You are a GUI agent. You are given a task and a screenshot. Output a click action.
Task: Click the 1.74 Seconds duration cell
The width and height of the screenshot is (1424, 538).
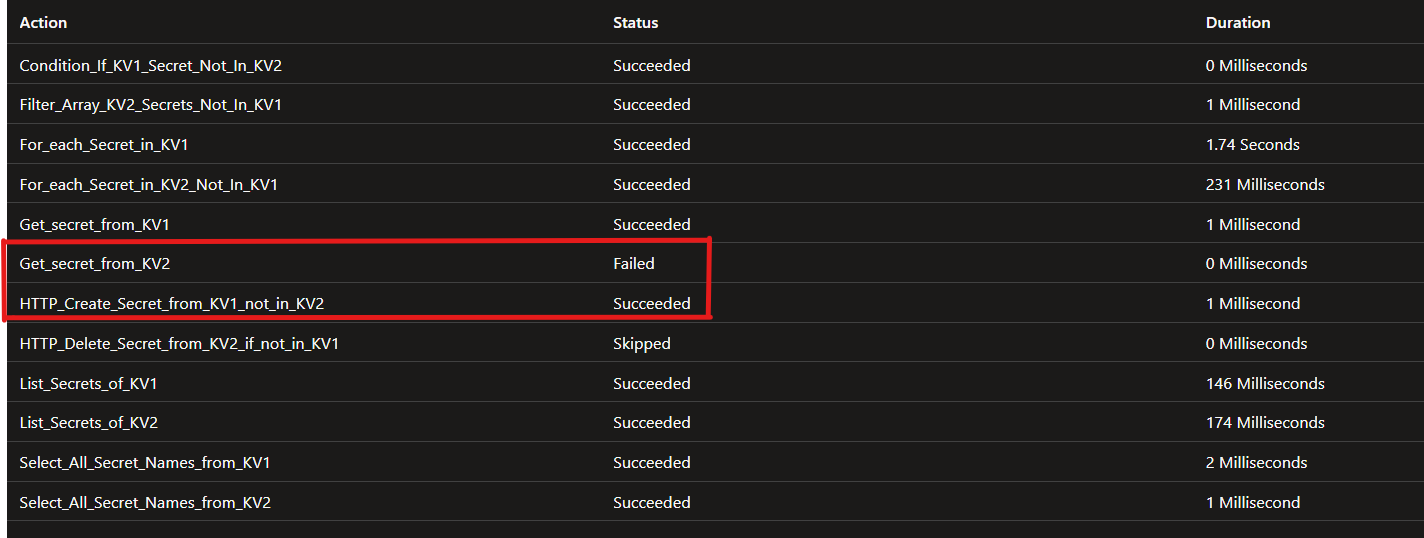(1252, 145)
